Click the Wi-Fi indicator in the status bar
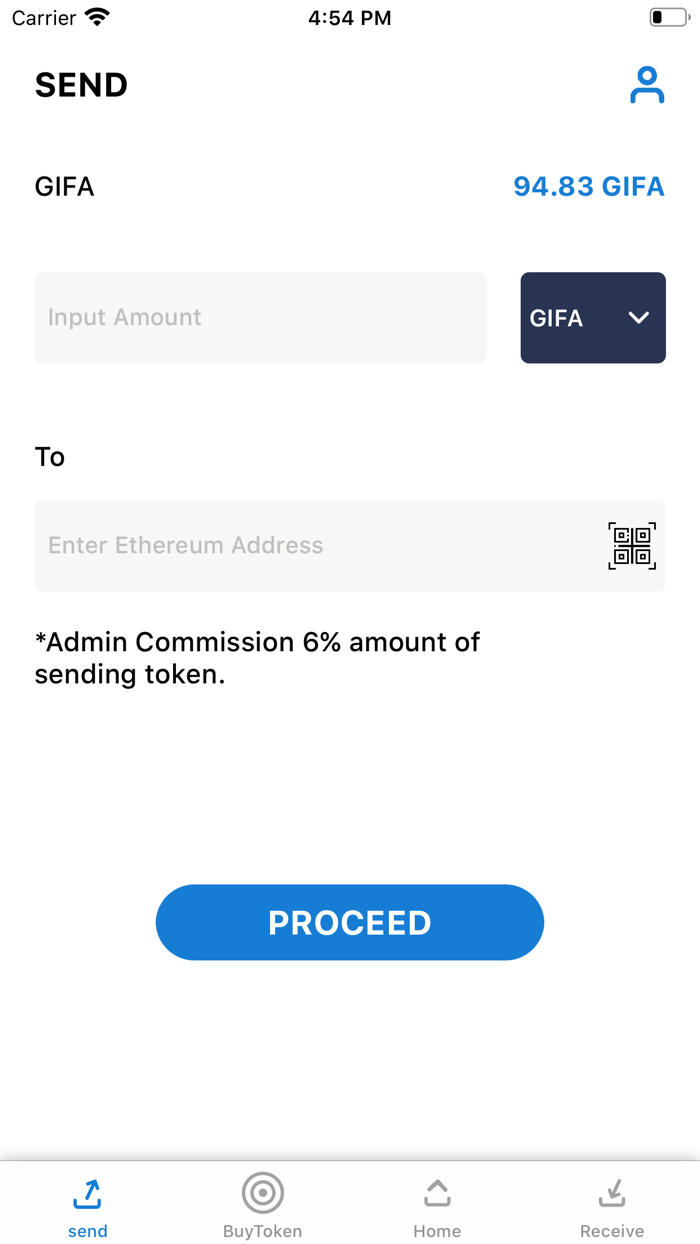This screenshot has height=1244, width=700. [97, 16]
